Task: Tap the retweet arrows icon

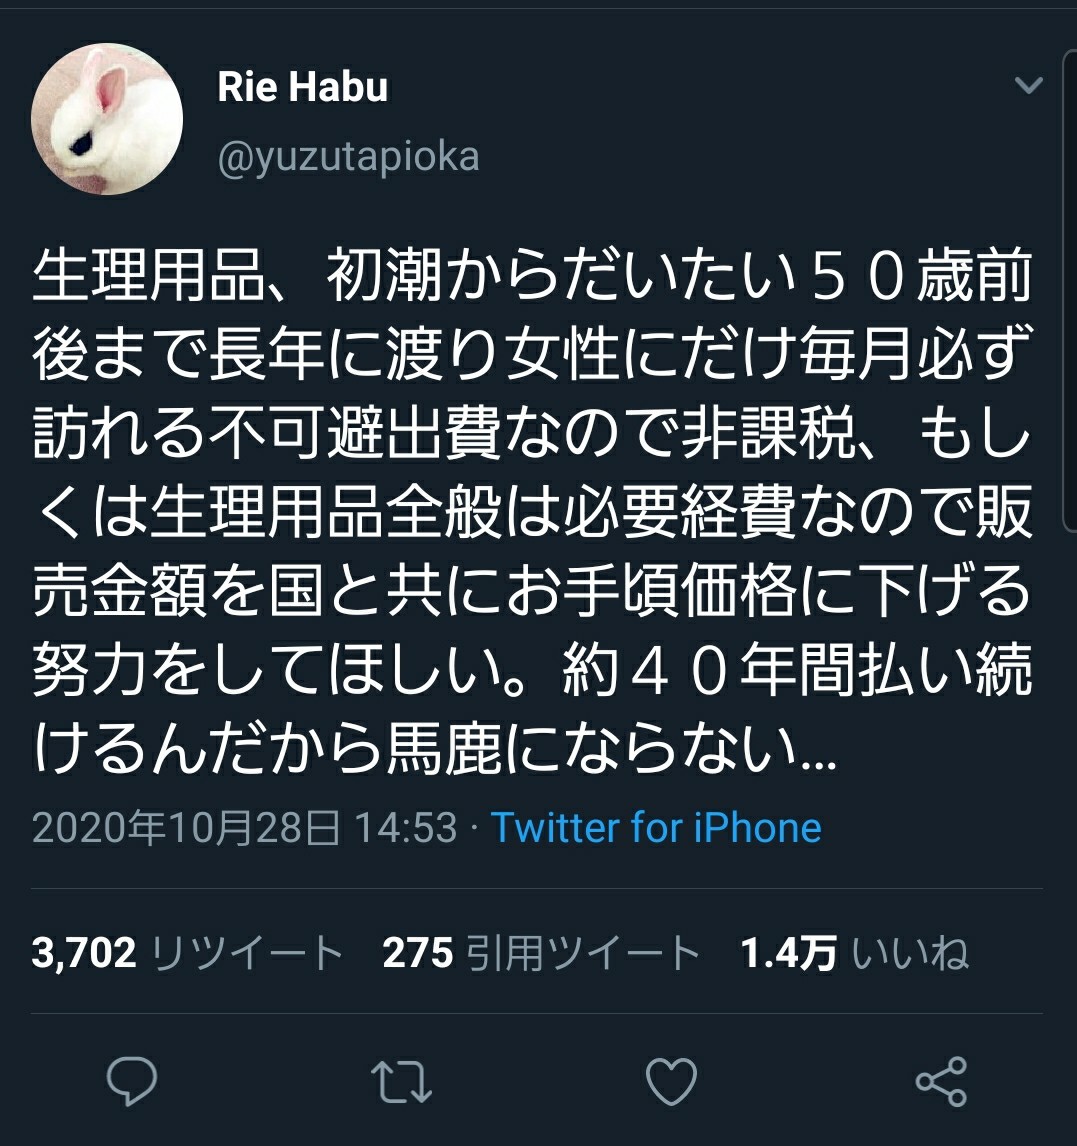Action: [x=401, y=1082]
